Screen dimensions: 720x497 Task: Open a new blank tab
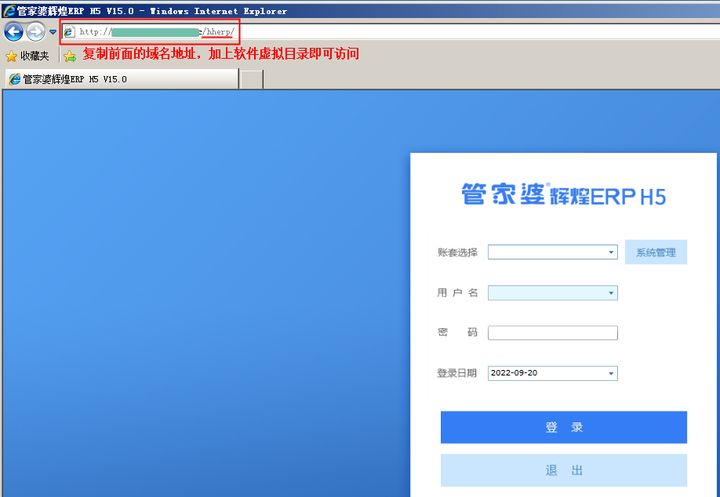pos(252,79)
